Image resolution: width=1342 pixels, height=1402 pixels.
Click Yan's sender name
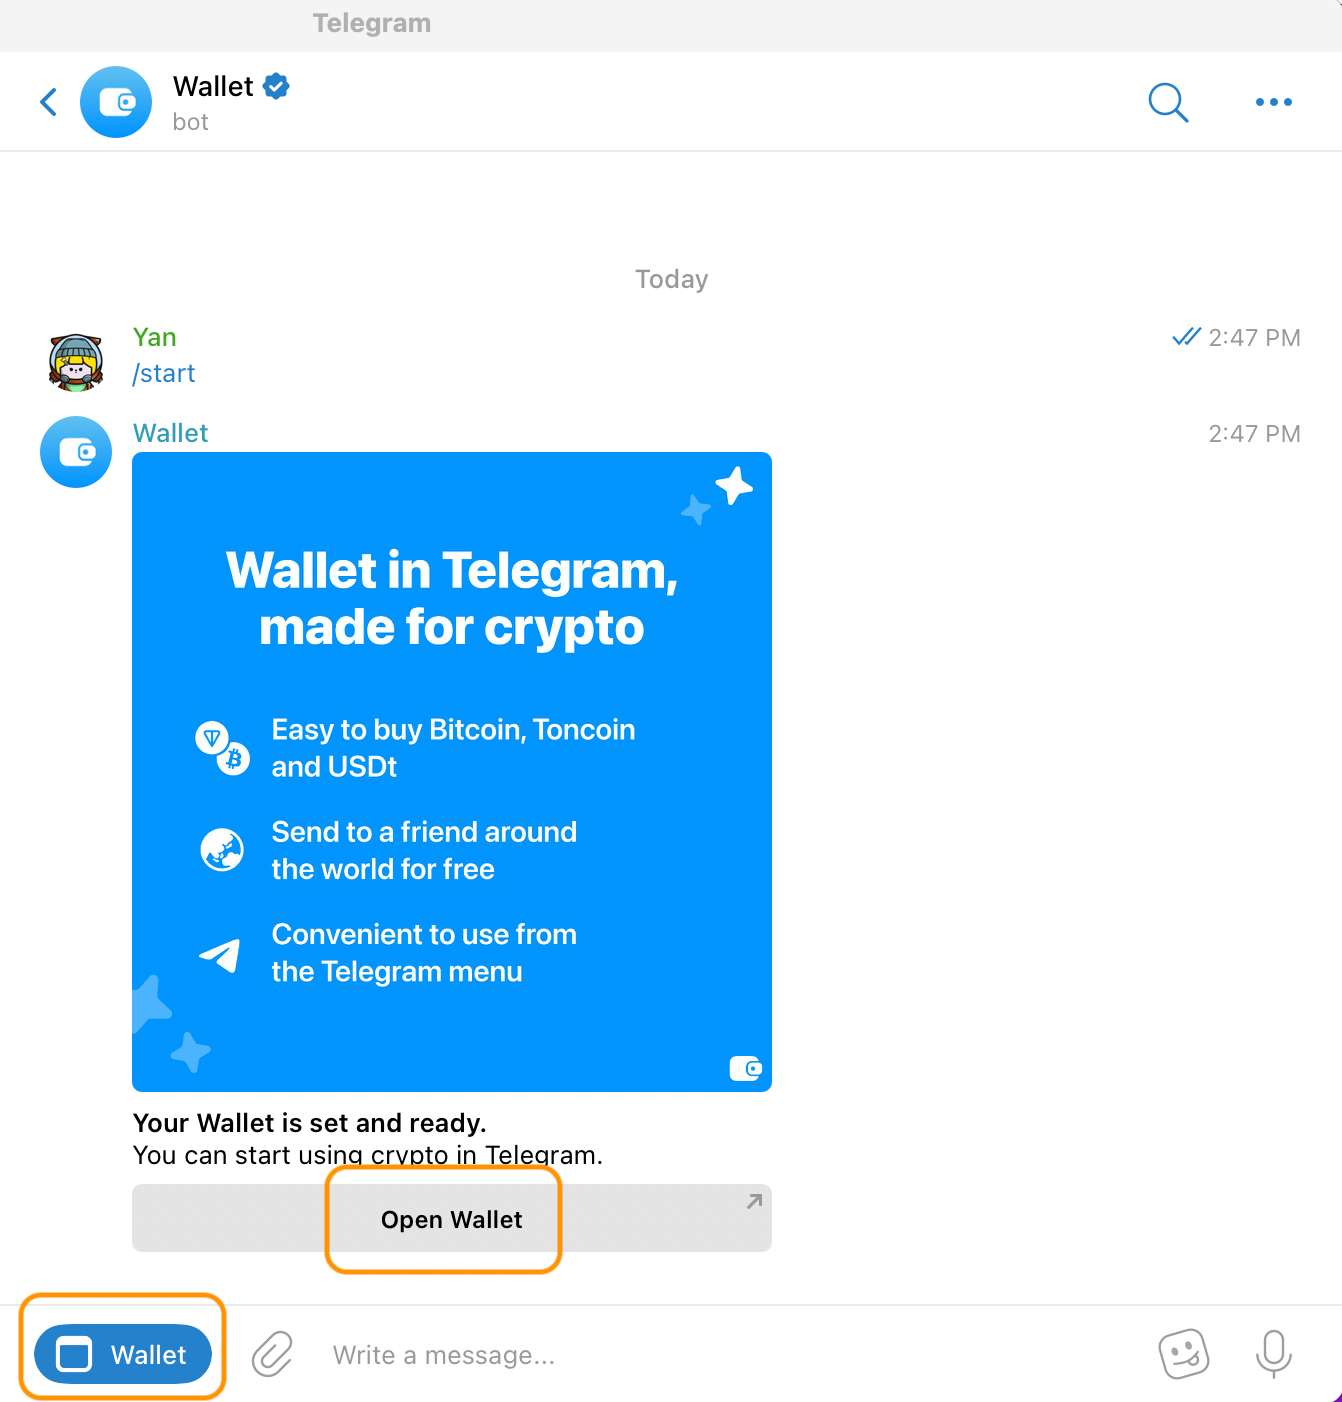(x=154, y=338)
